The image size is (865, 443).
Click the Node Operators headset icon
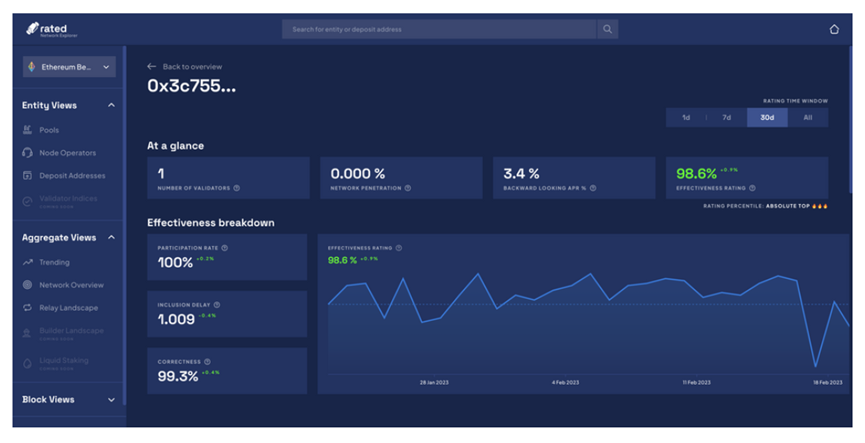[x=28, y=153]
